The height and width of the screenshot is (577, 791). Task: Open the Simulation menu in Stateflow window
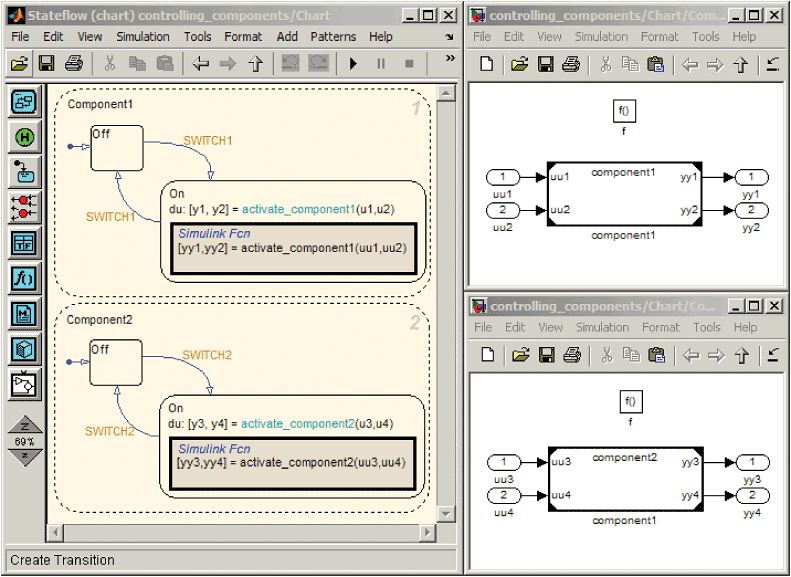tap(143, 37)
